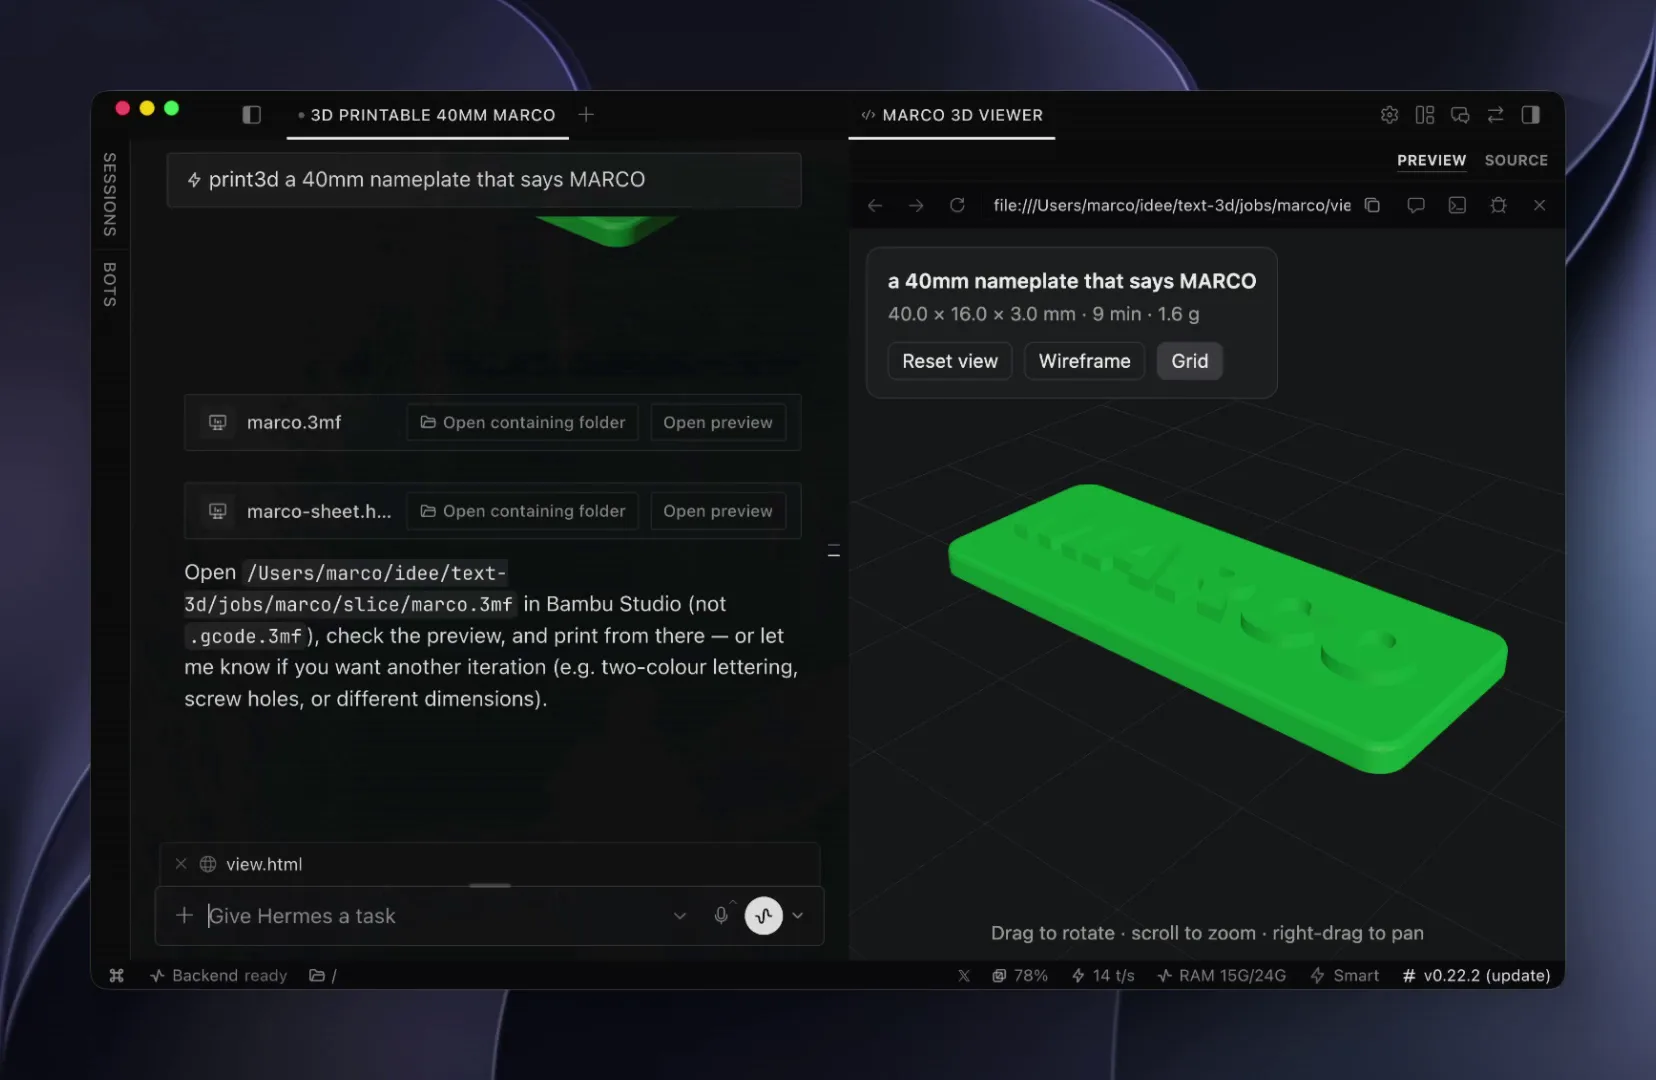Open containing folder for marco.3mf

pos(522,422)
